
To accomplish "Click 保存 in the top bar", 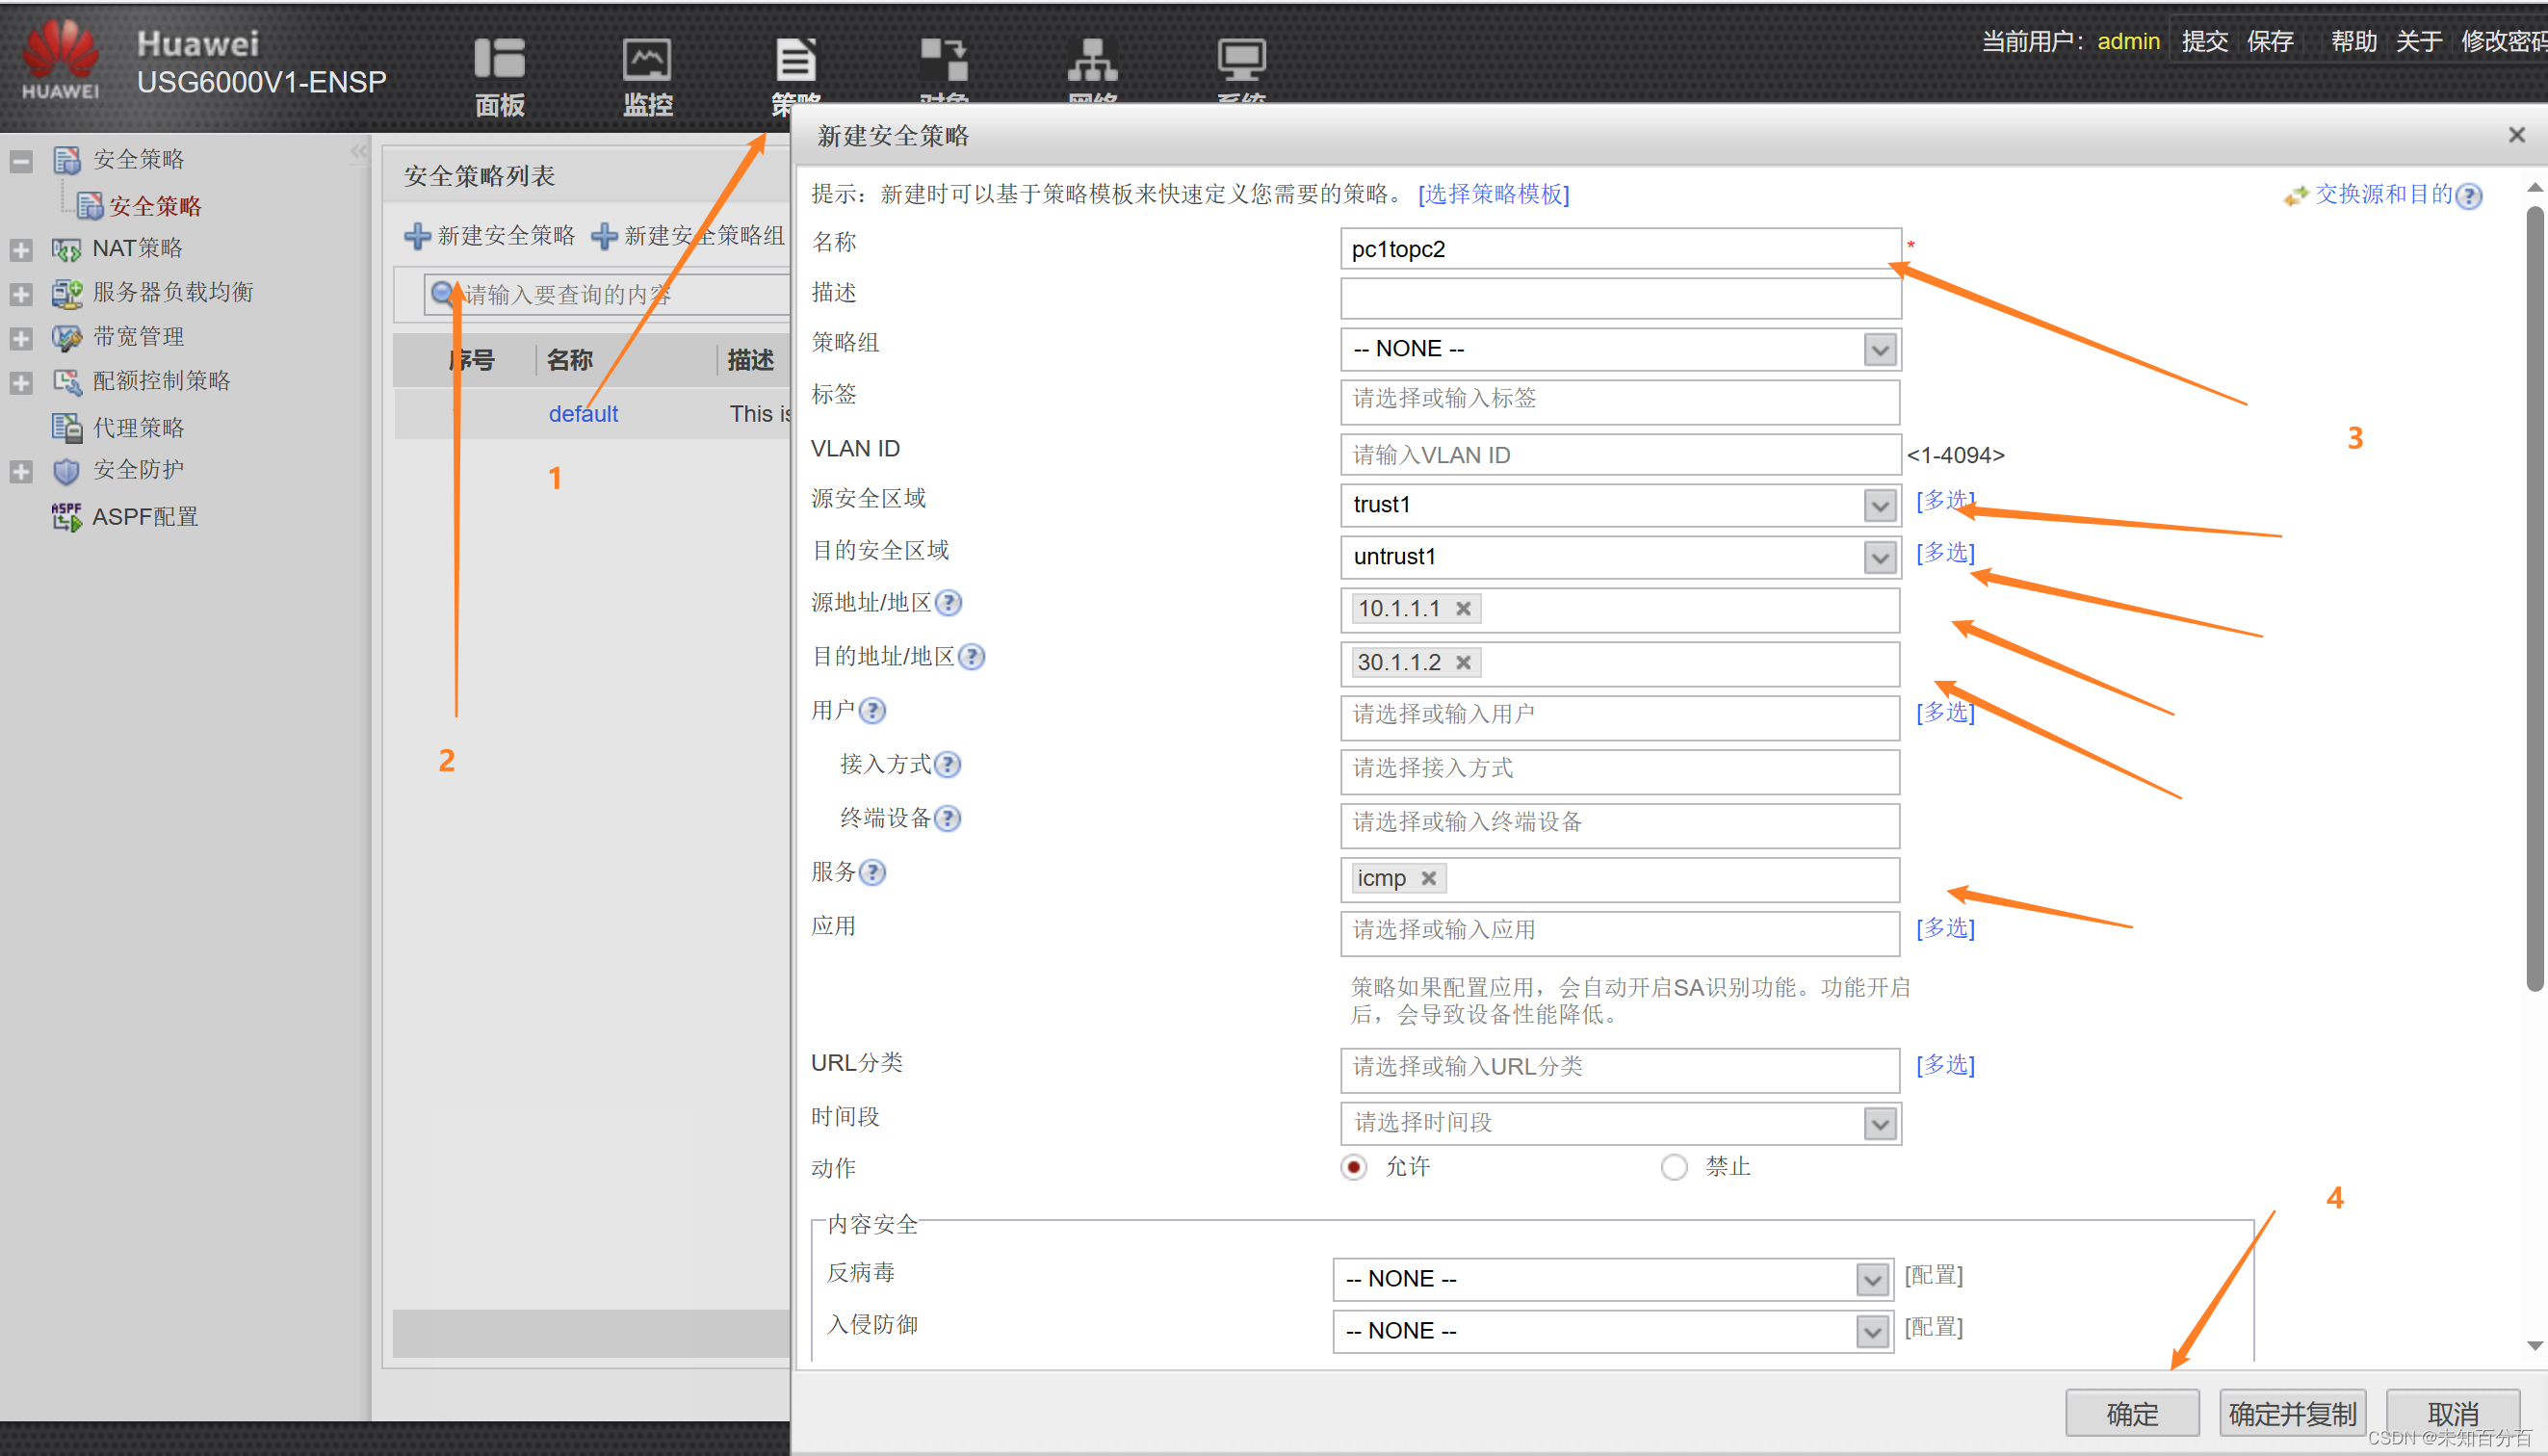I will point(2270,41).
